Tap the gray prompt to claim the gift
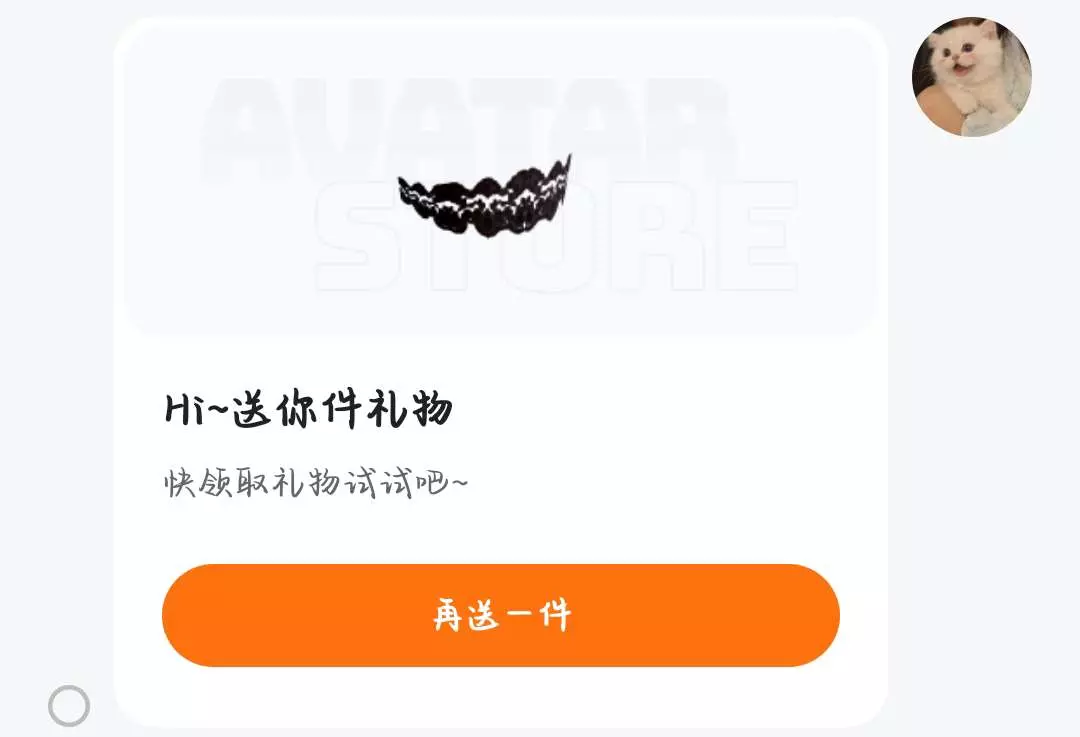The image size is (1080, 737). click(316, 482)
